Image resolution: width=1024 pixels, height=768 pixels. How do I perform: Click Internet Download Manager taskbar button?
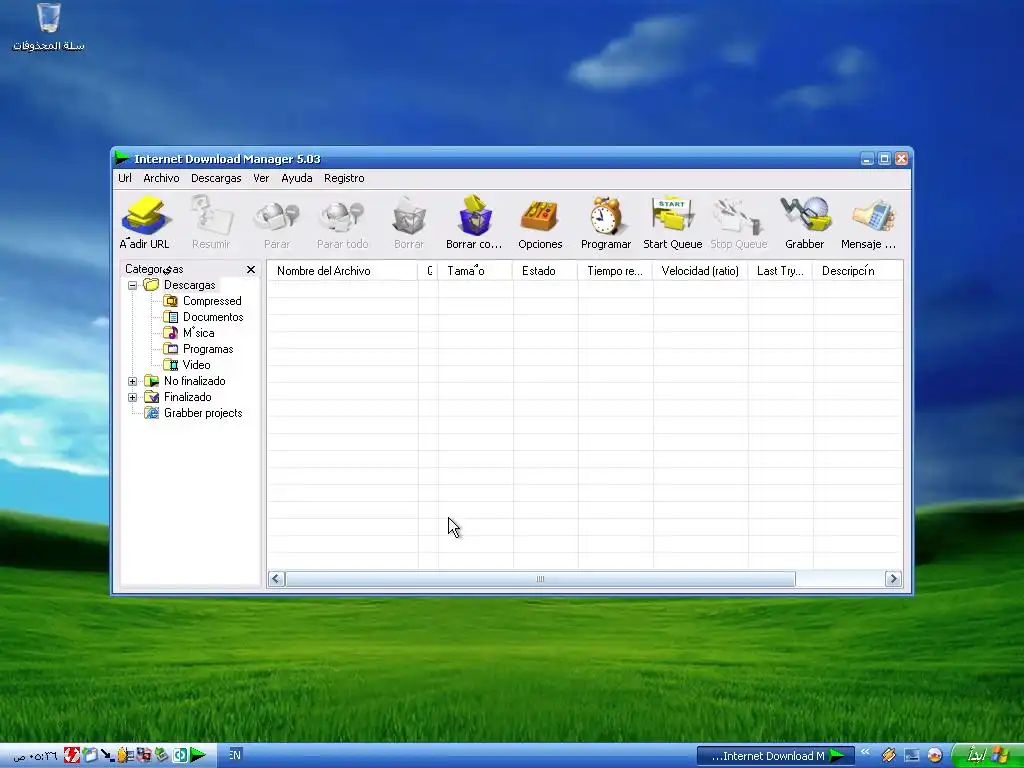pos(775,756)
